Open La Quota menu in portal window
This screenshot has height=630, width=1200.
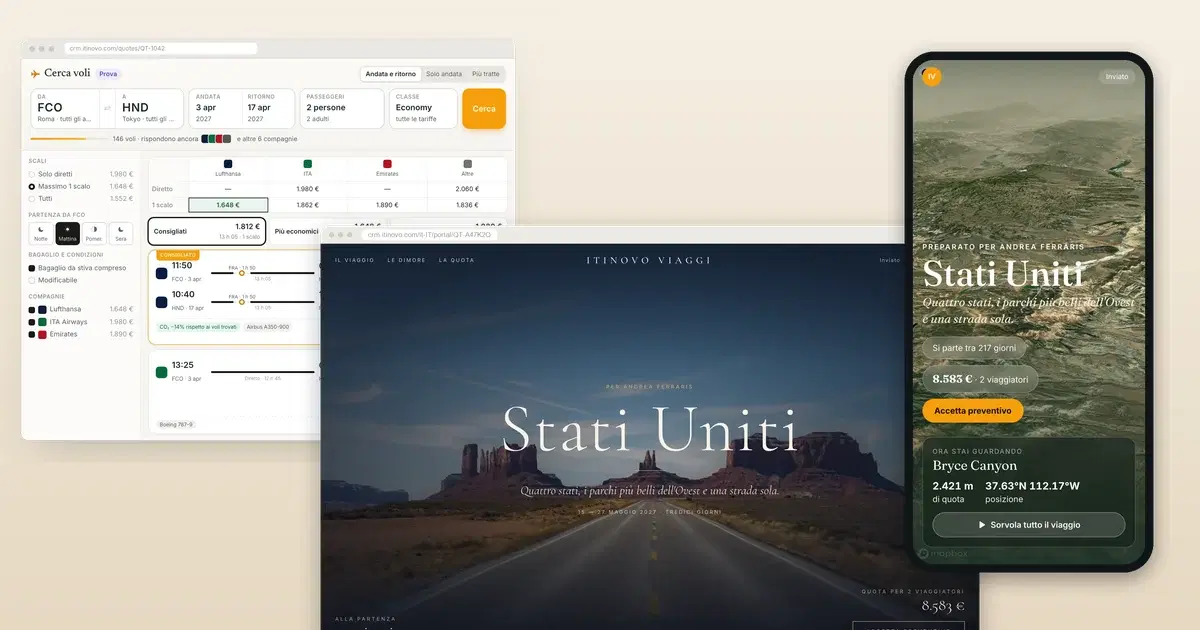456,260
